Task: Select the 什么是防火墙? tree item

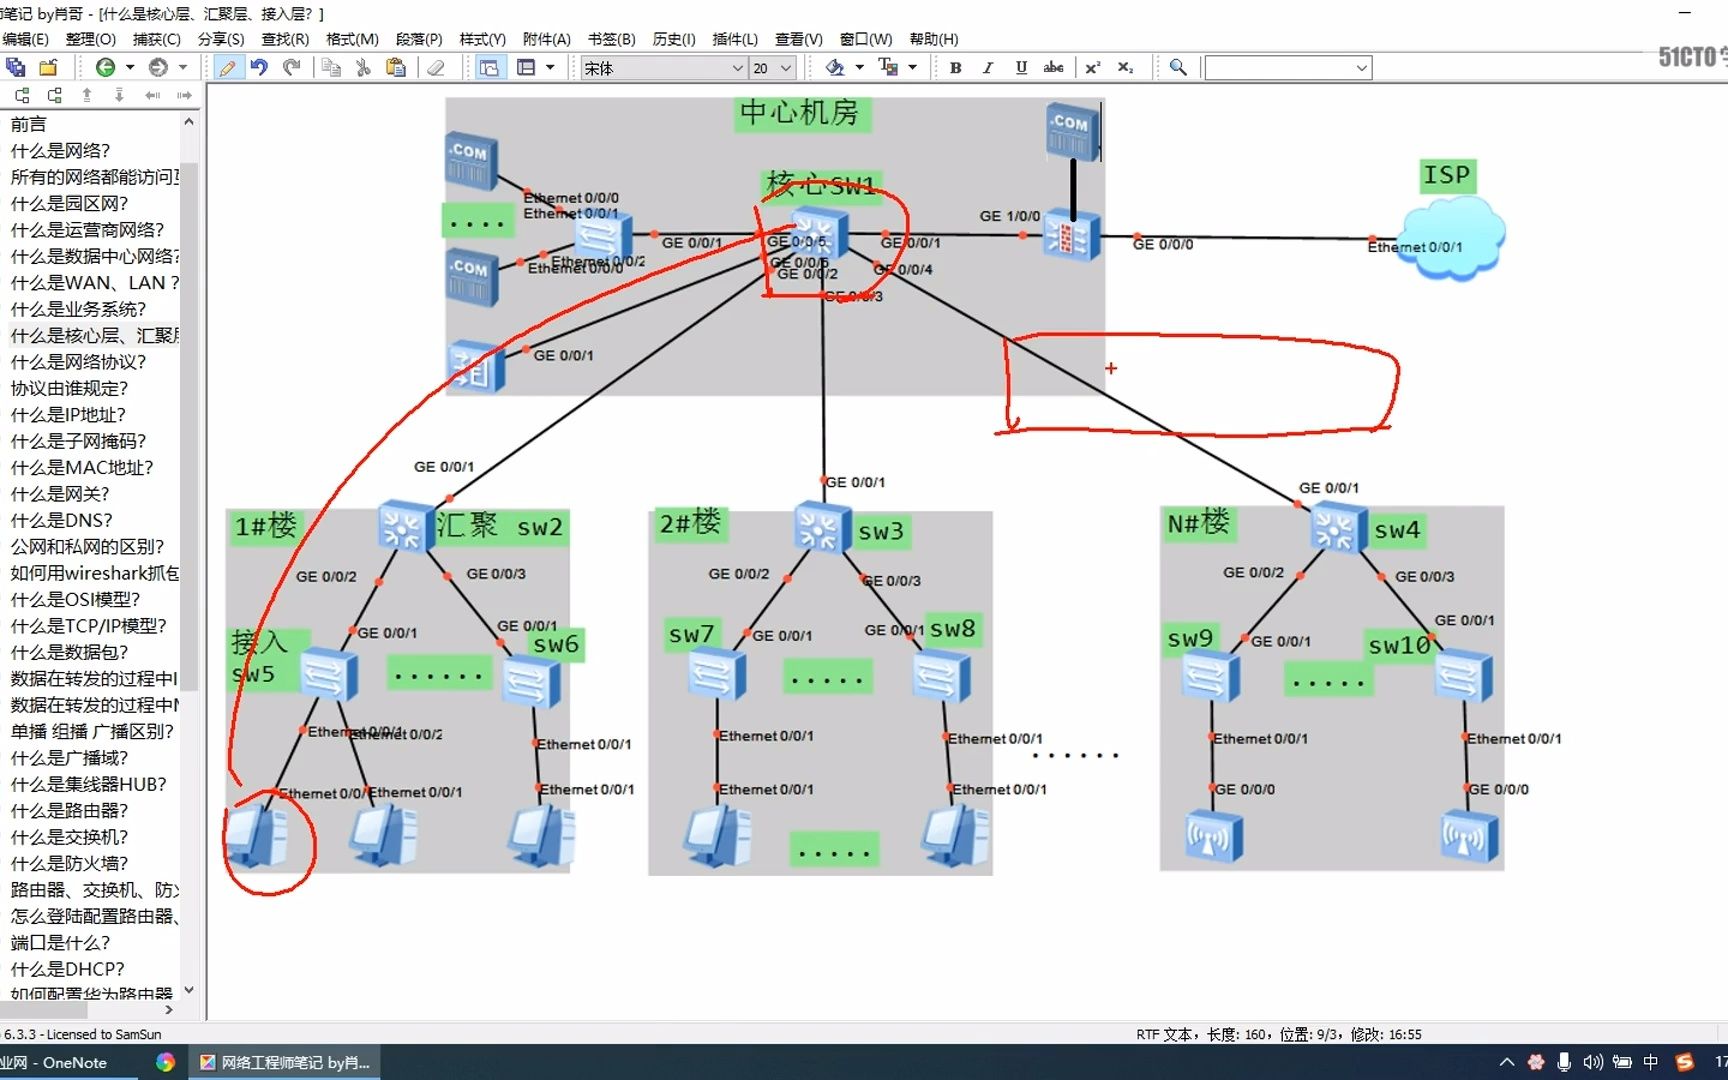Action: (69, 864)
